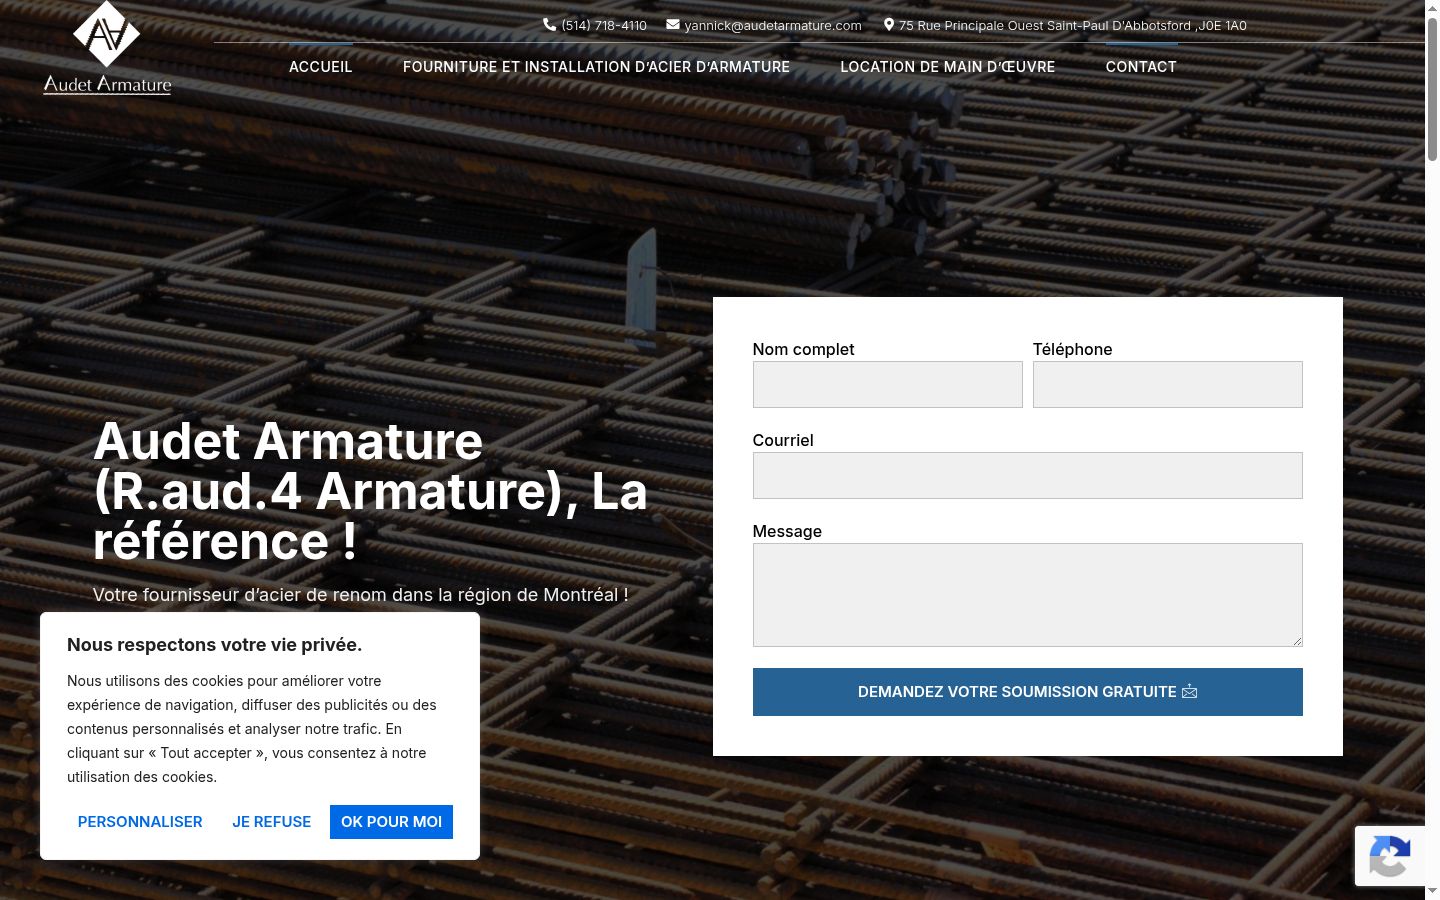Open the Location de main d'œuvre page

pos(948,67)
